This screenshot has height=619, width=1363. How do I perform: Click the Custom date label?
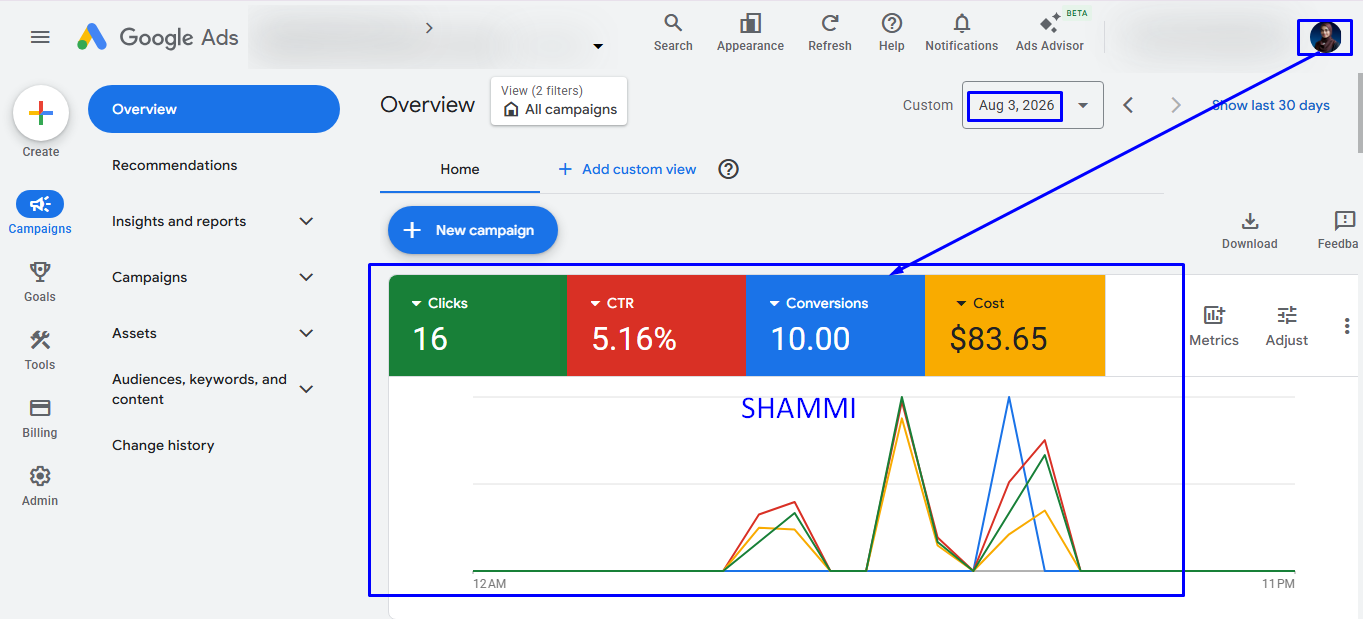pos(928,105)
